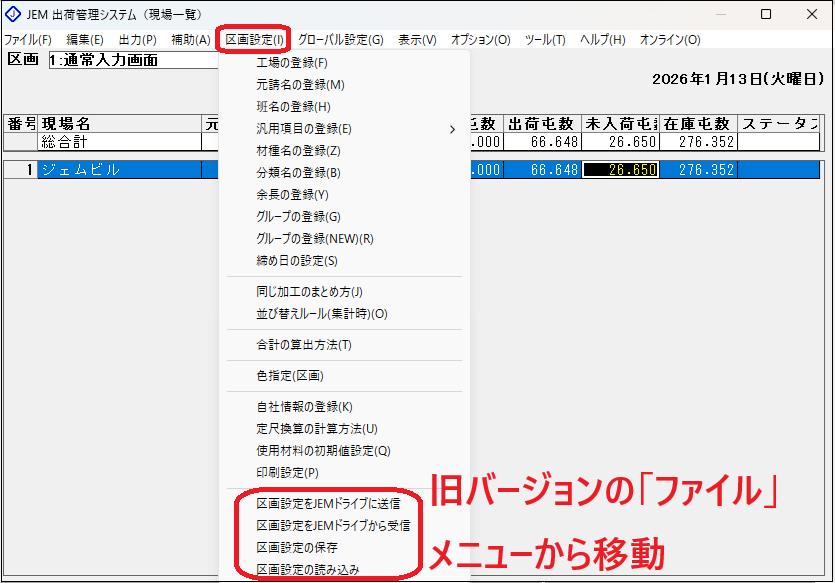Image resolution: width=835 pixels, height=583 pixels.
Task: Select 区画設定の読み込み menu item
Action: (307, 569)
